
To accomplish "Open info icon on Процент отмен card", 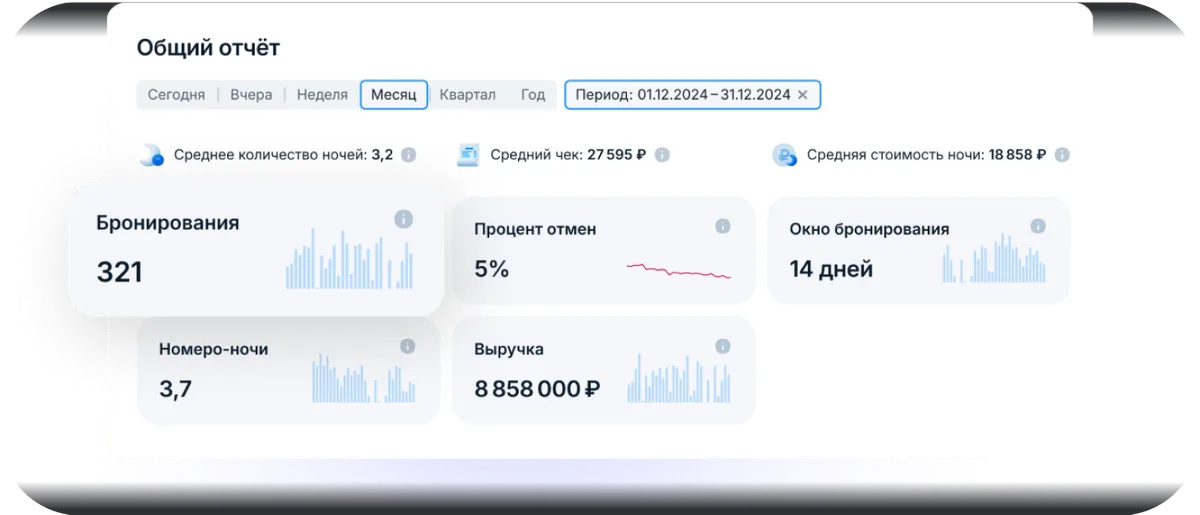I will click(x=723, y=227).
